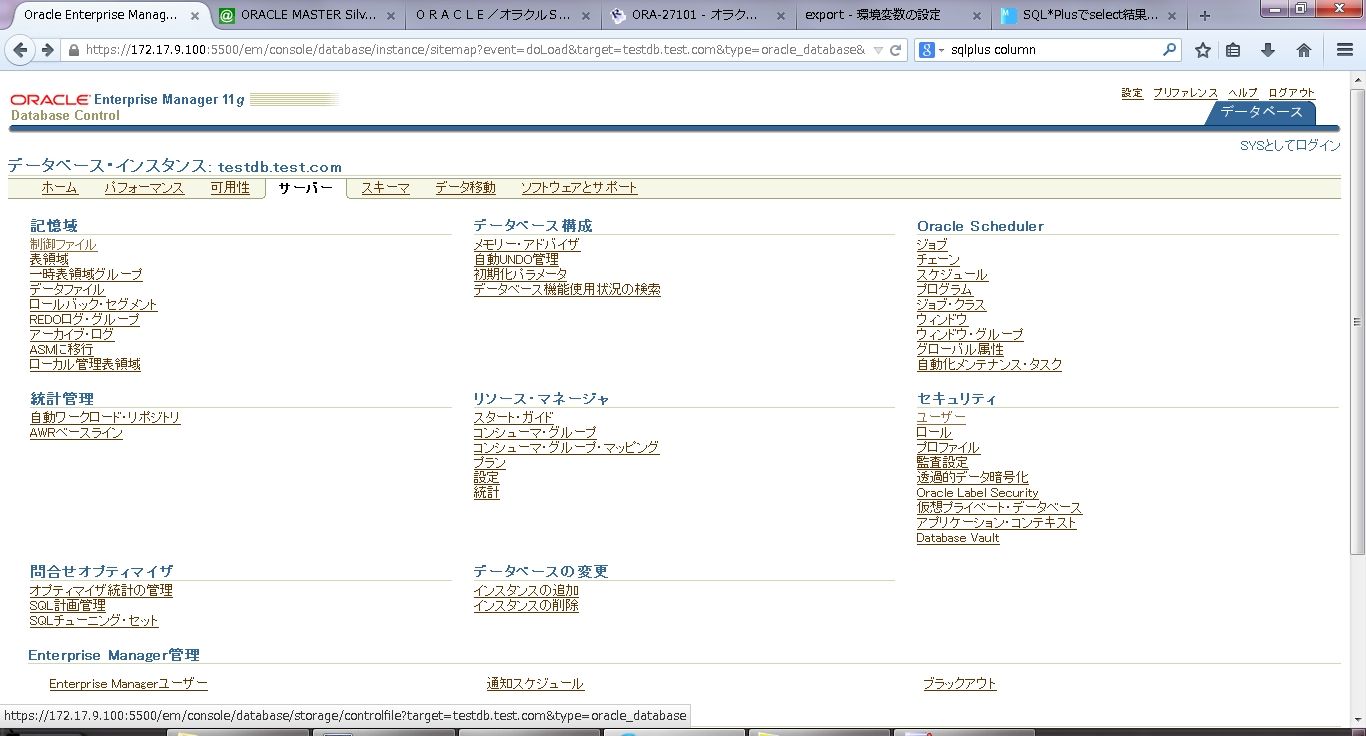Screen dimensions: 1366x736
Task: Open the ロール link
Action: click(934, 432)
